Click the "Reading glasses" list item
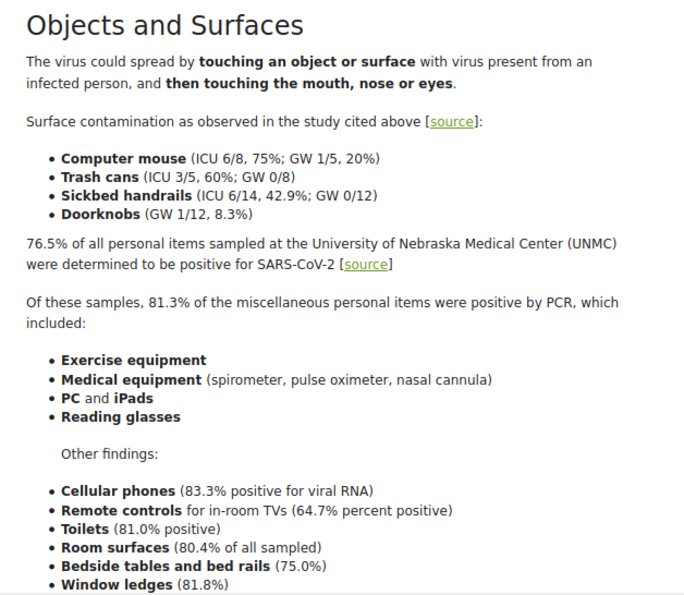The image size is (684, 595). (120, 417)
